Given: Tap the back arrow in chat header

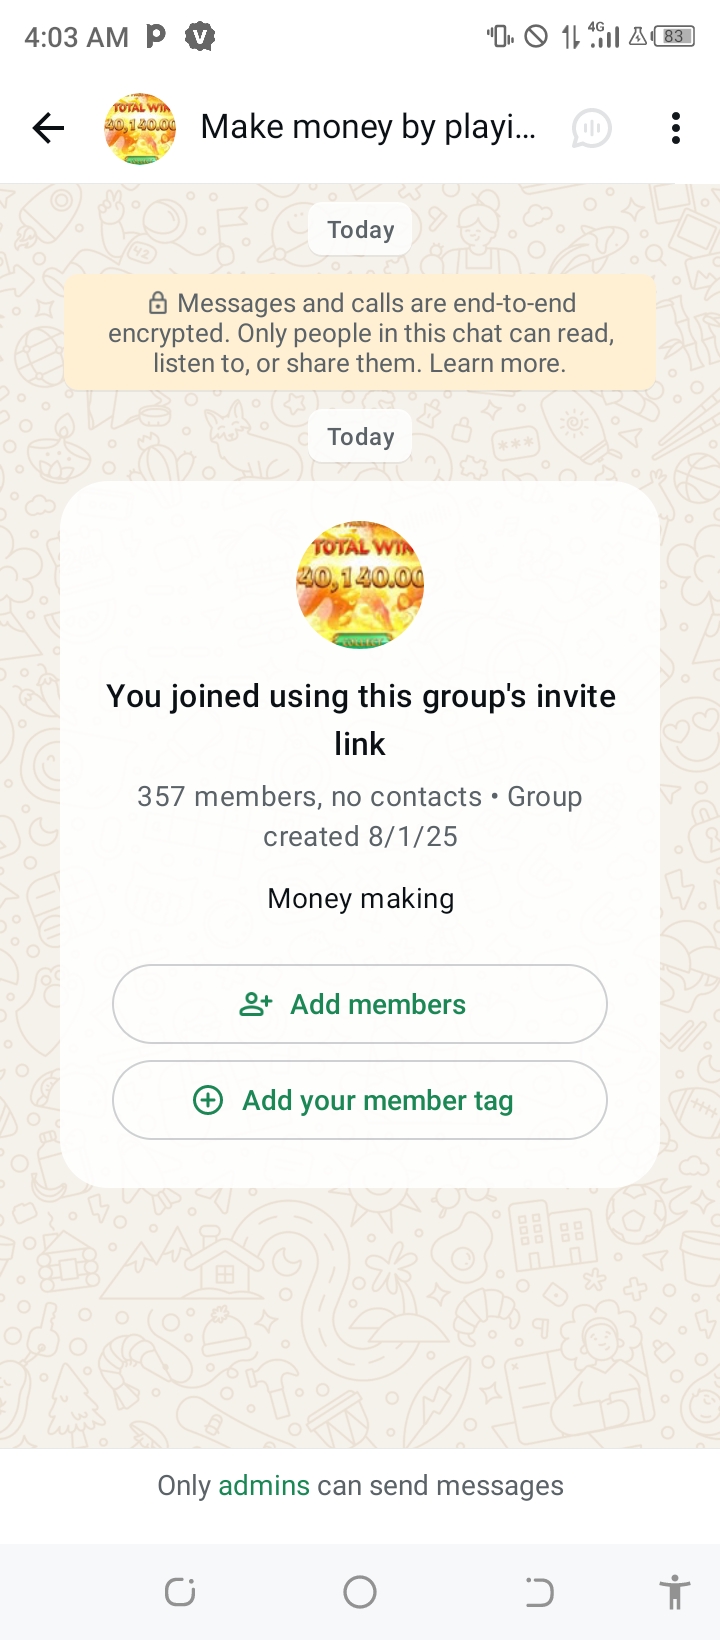Looking at the screenshot, I should (x=48, y=128).
